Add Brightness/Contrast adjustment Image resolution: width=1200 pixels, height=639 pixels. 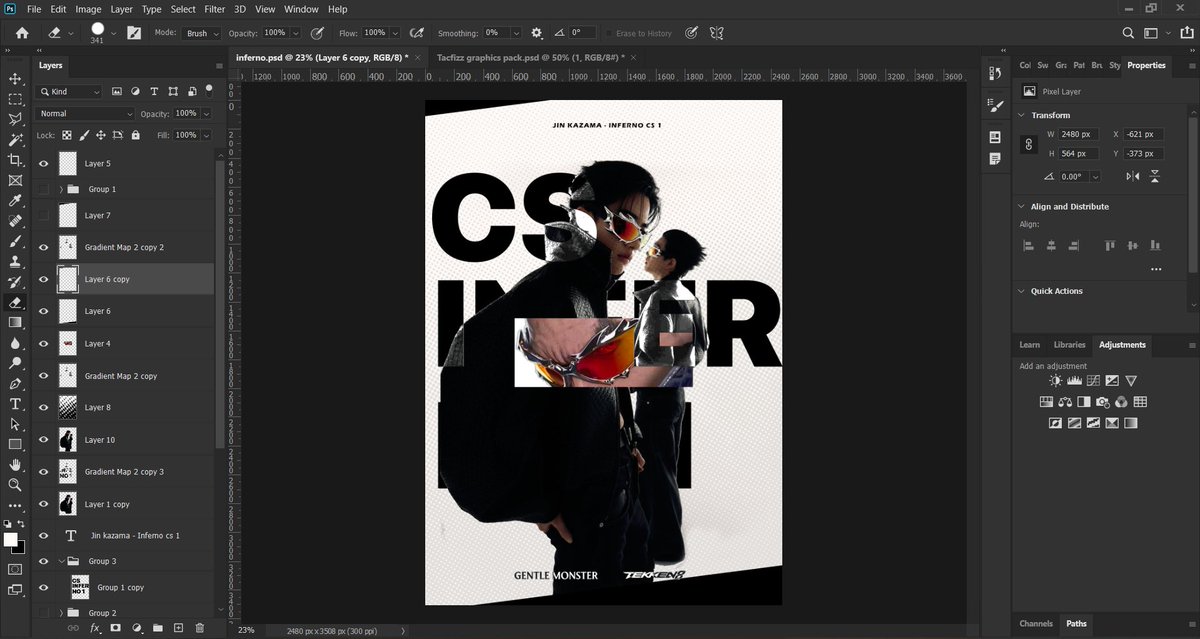tap(1056, 381)
